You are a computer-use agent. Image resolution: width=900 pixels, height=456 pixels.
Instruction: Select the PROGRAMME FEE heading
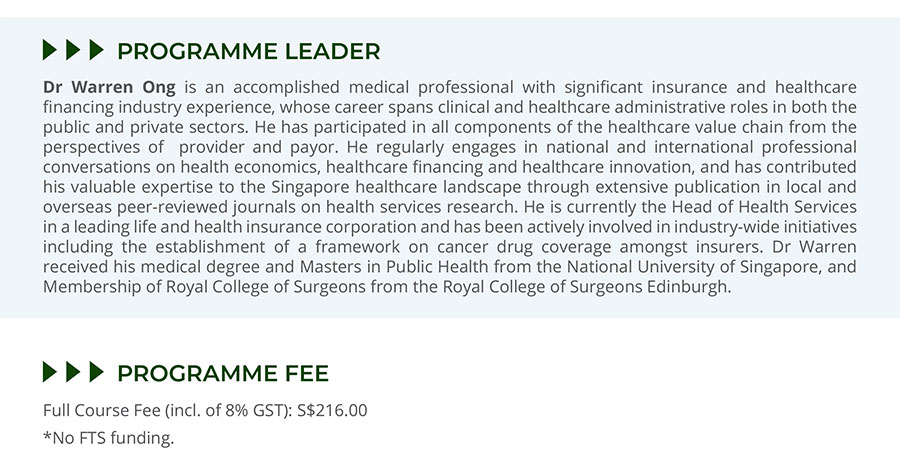(x=223, y=373)
